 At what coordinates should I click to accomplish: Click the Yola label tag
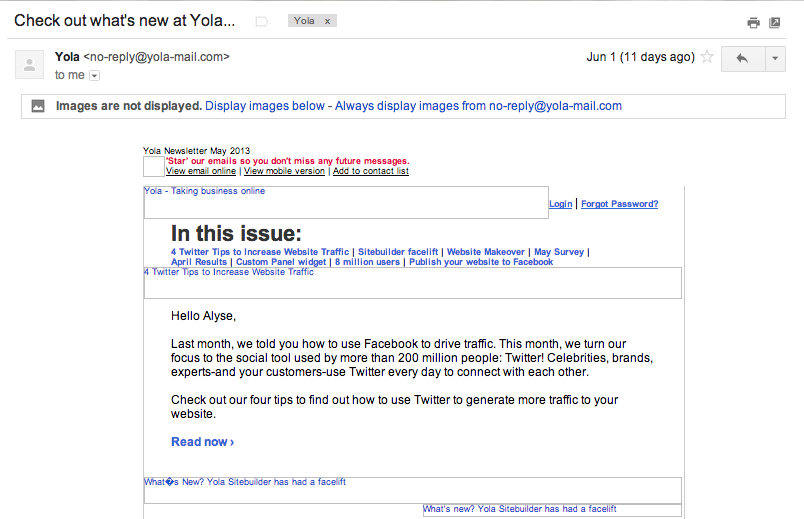point(304,21)
